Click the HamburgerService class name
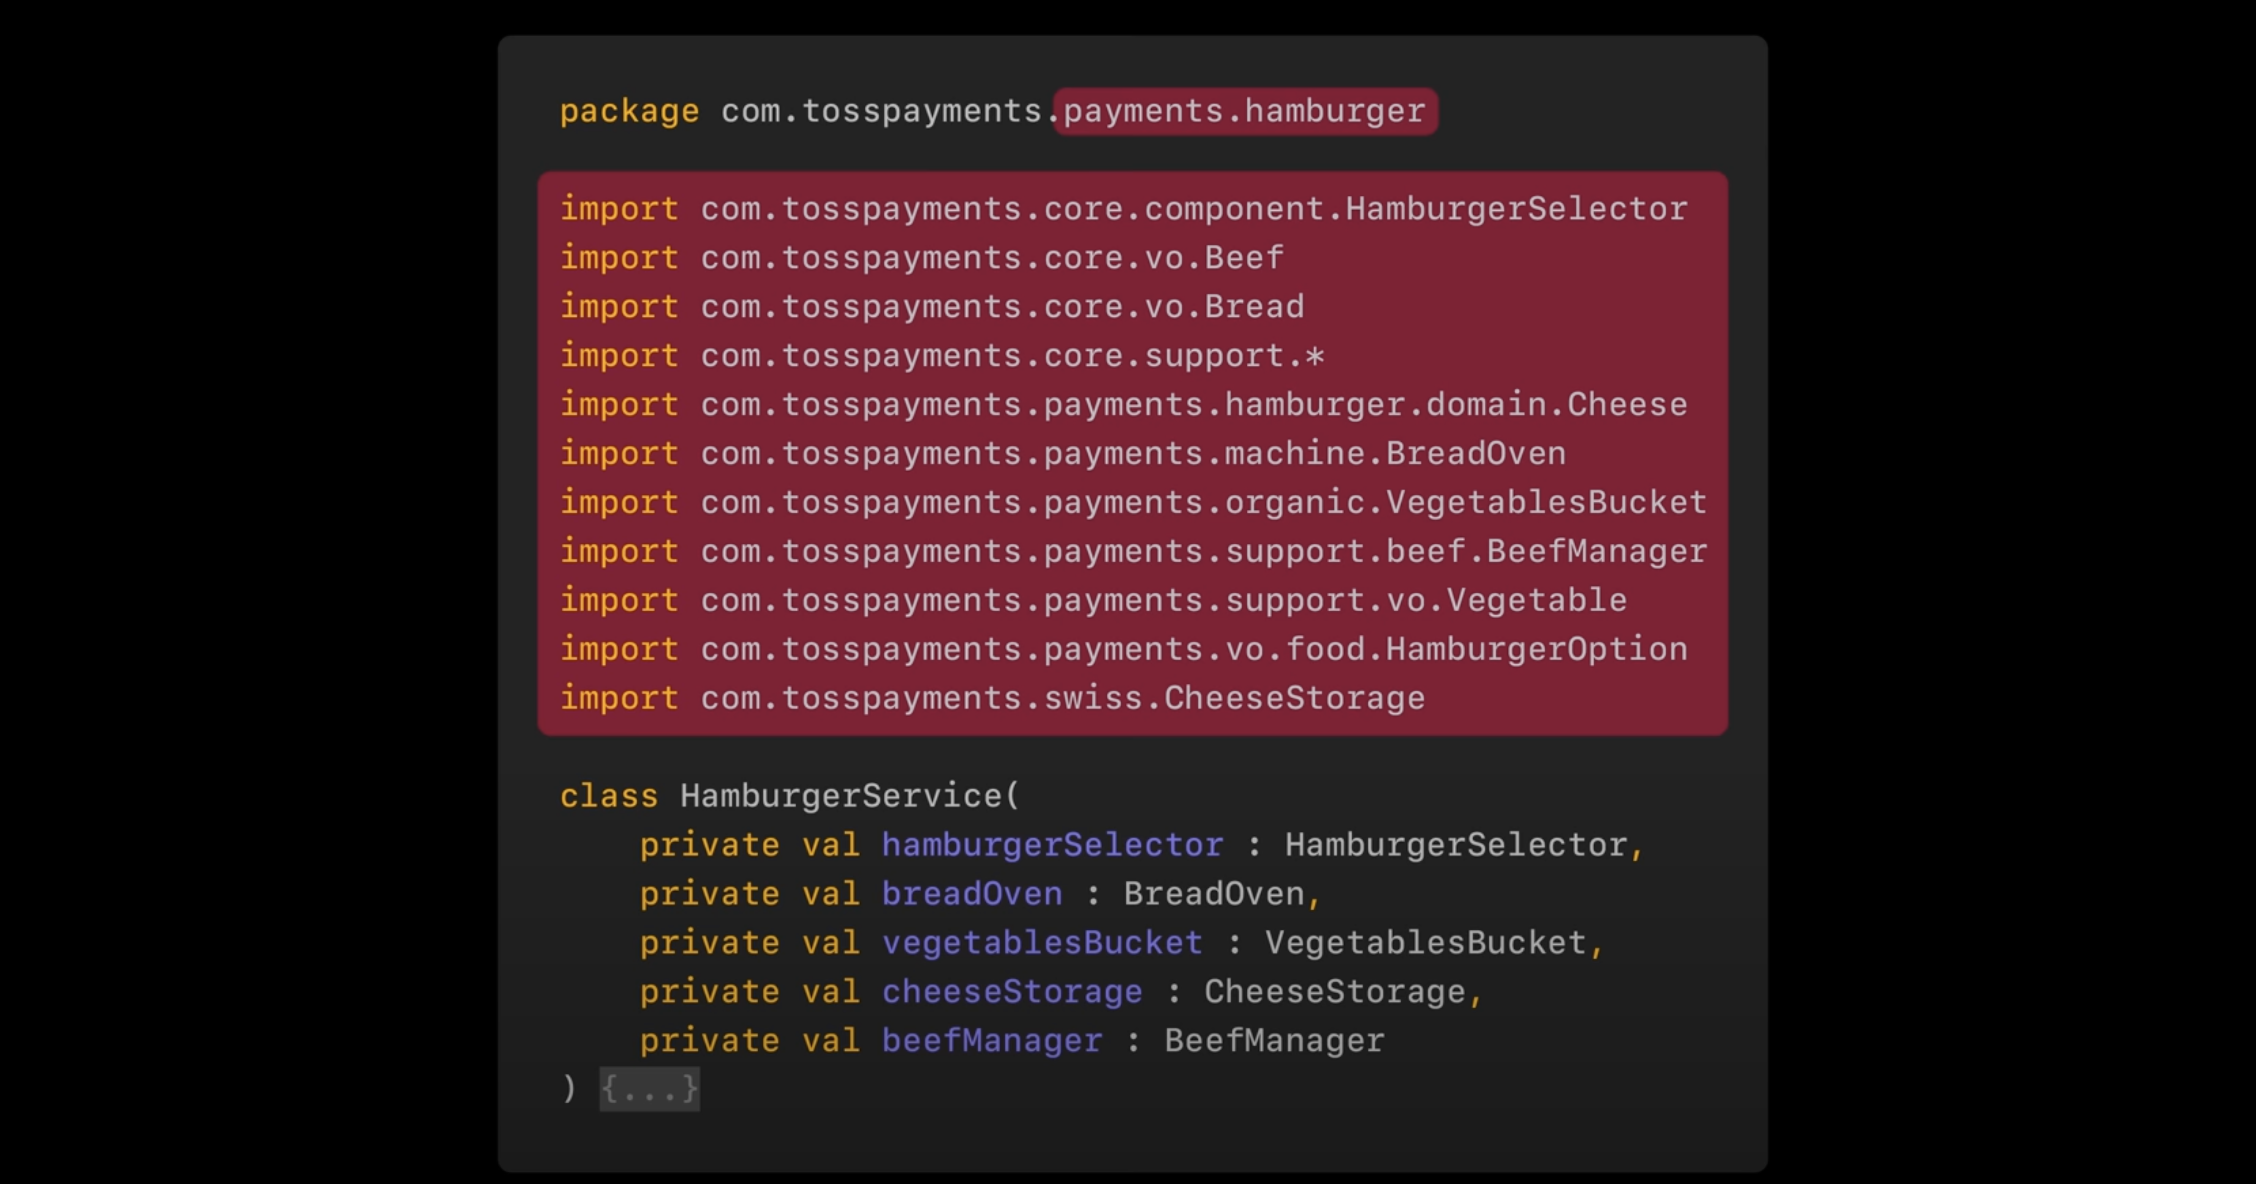 pyautogui.click(x=841, y=796)
